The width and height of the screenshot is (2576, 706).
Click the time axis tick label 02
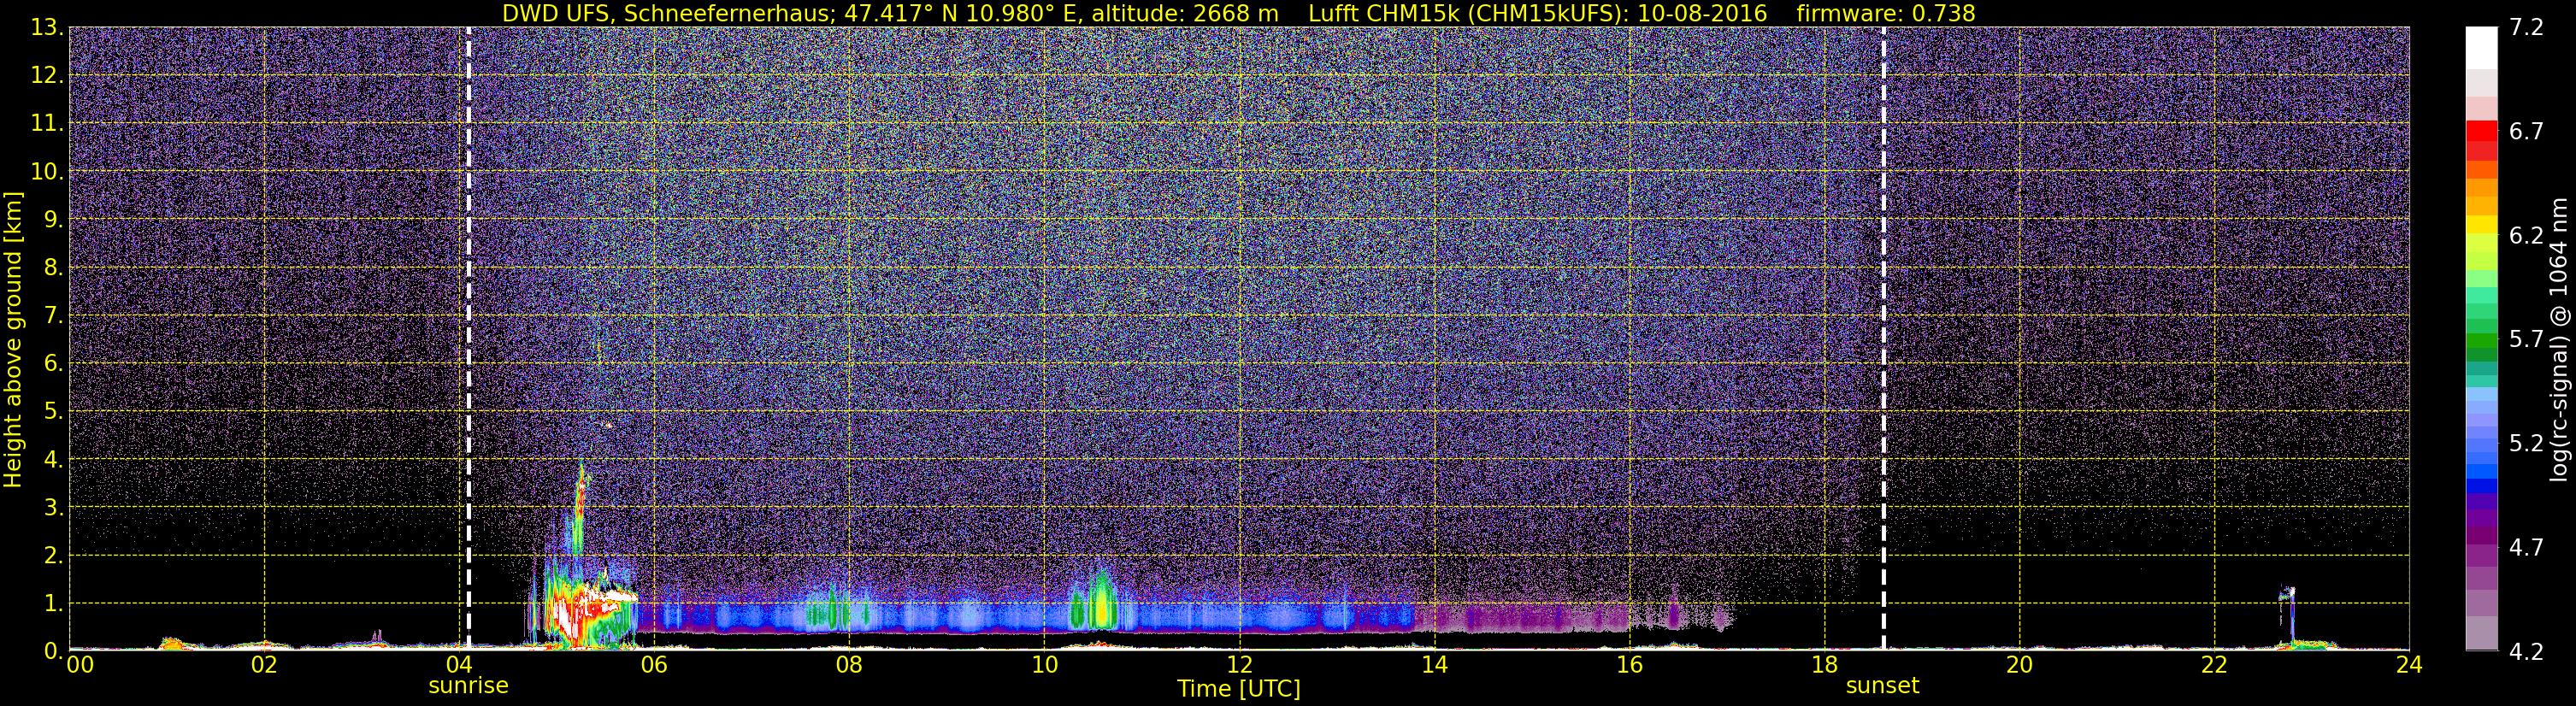(x=263, y=666)
